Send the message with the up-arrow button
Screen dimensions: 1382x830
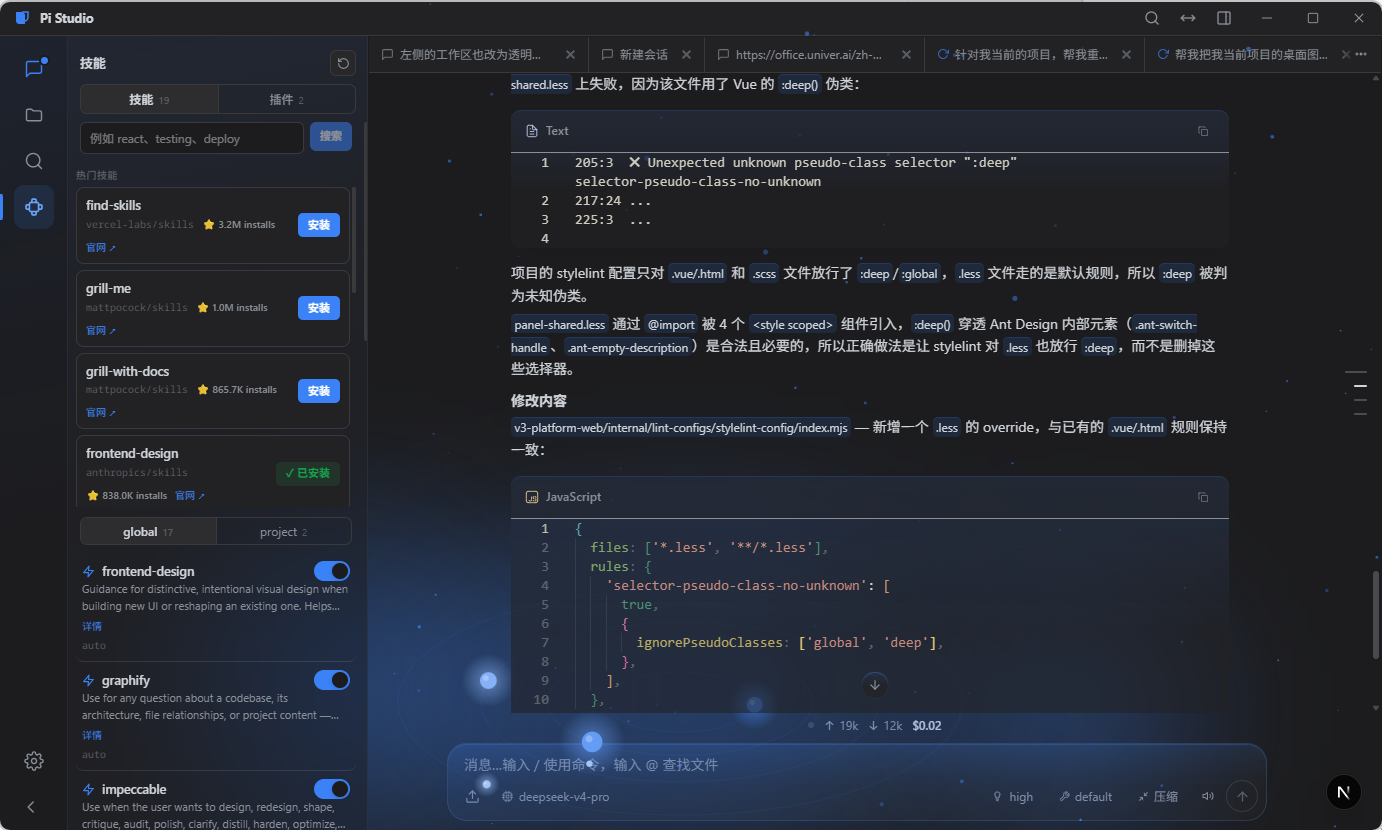click(x=1242, y=796)
